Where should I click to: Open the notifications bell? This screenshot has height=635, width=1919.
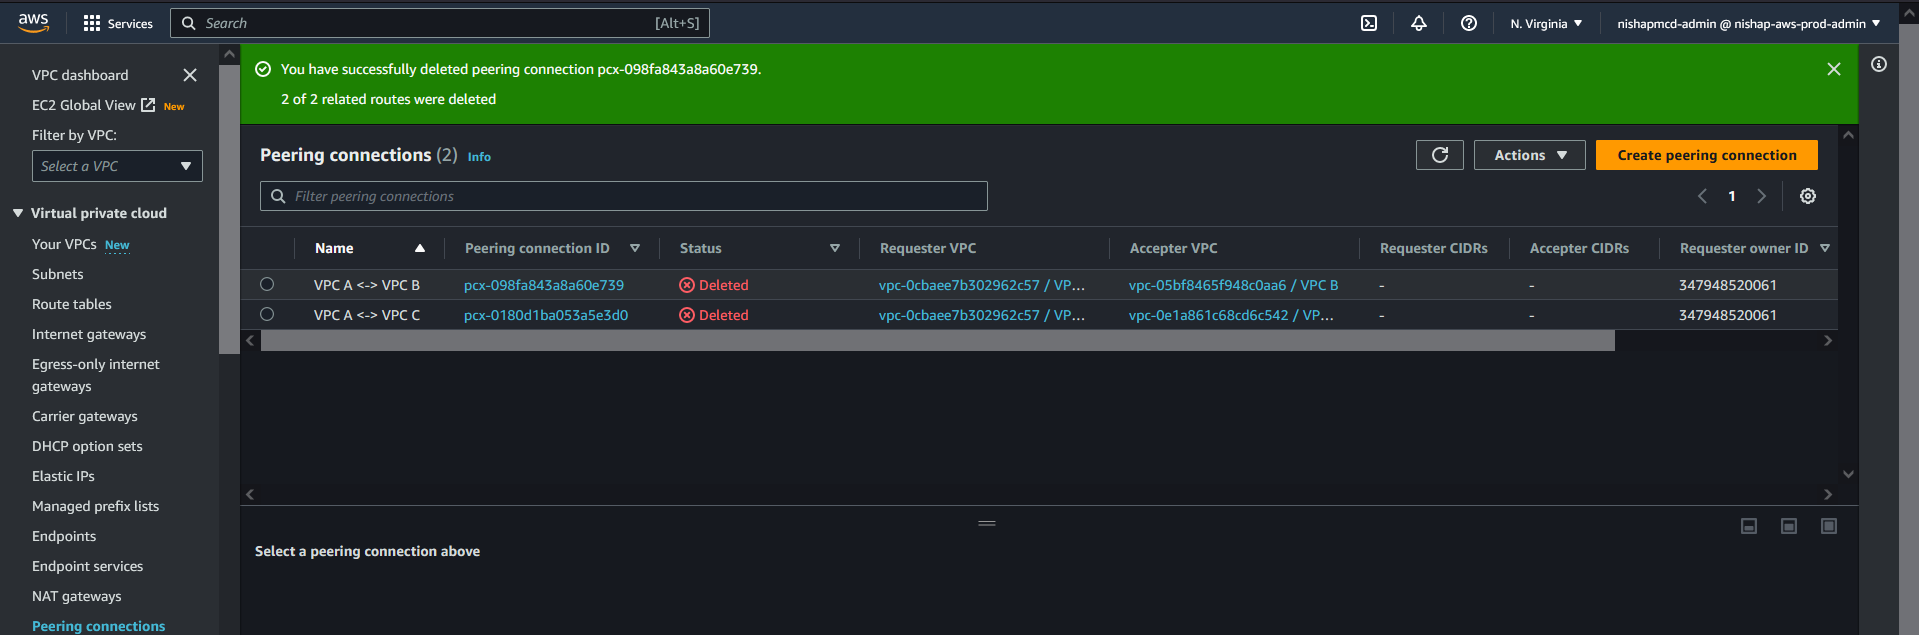coord(1418,23)
